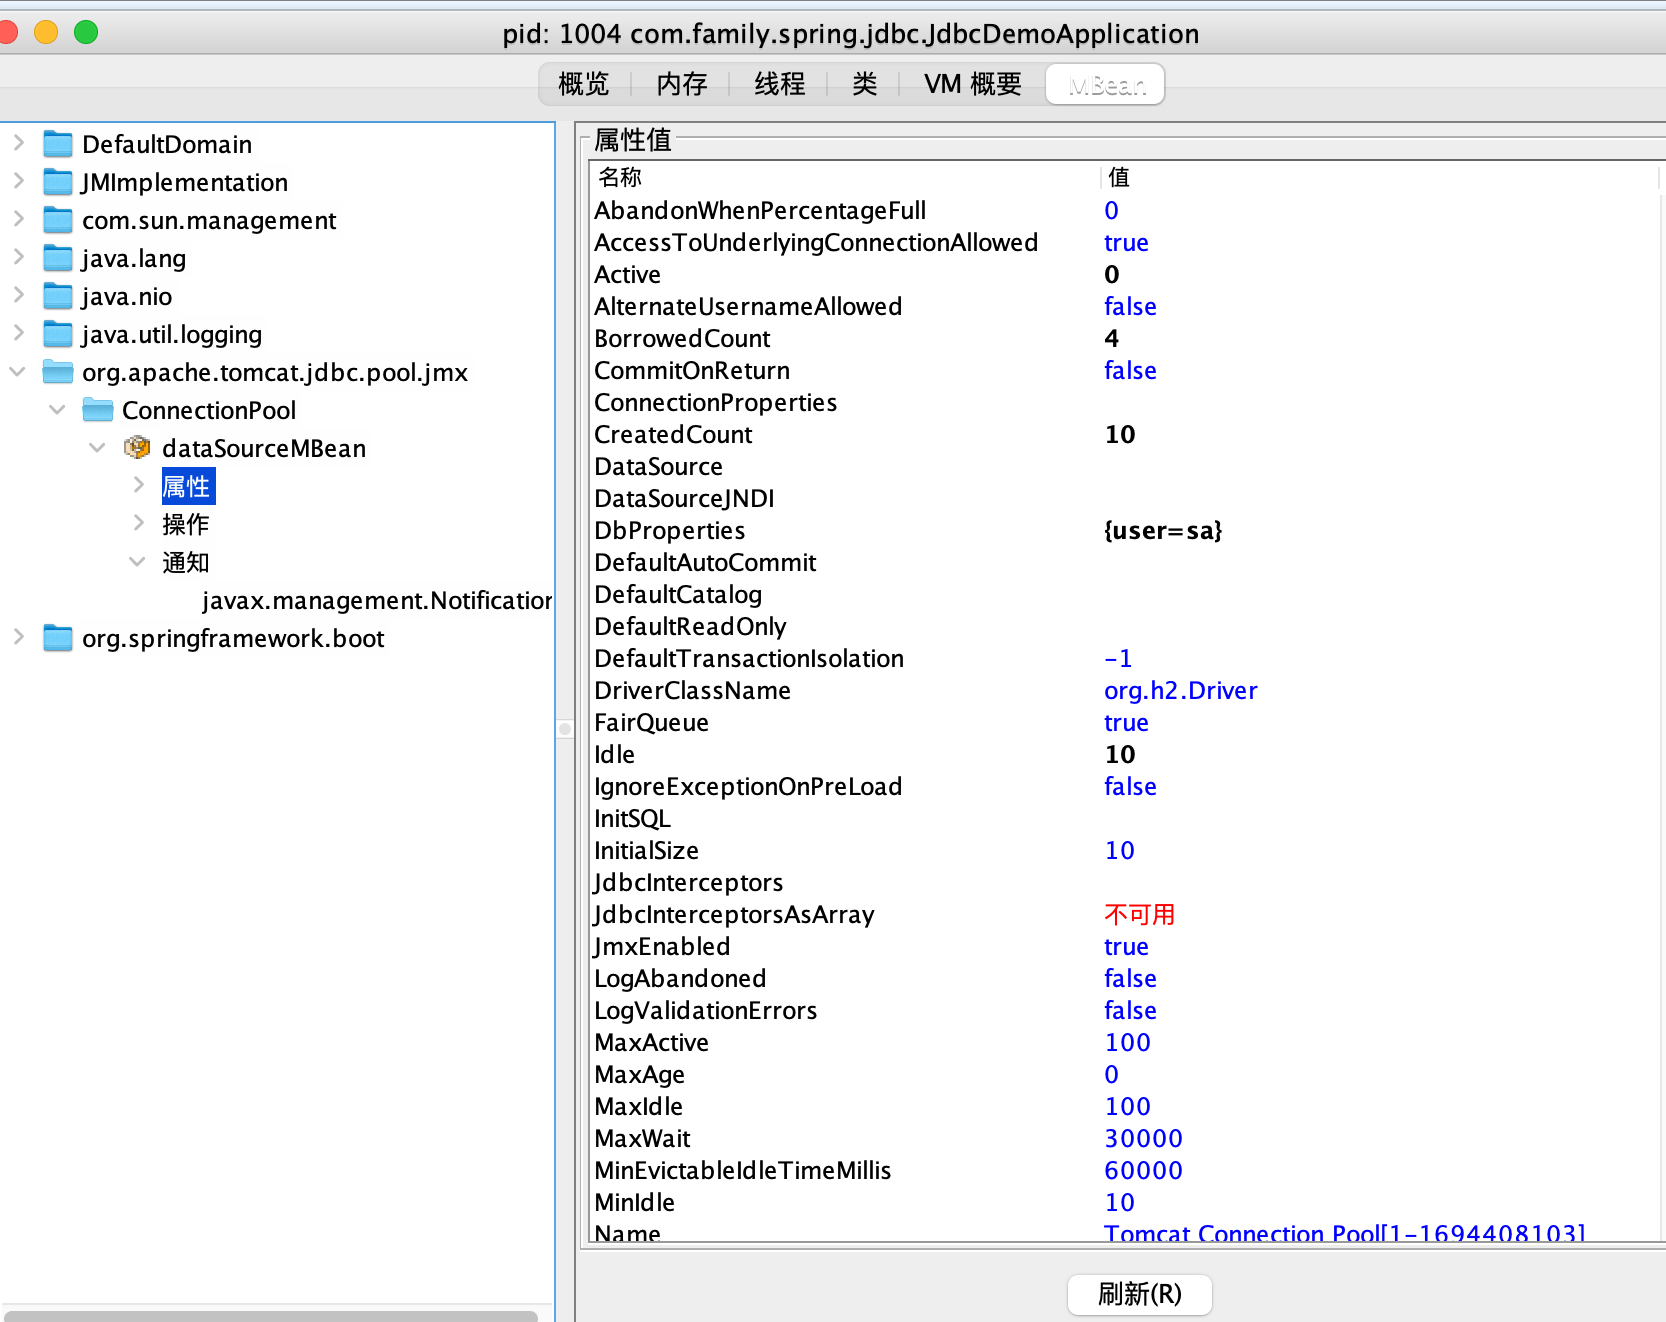
Task: Select the LogValidationErrors attribute name
Action: (x=705, y=1010)
